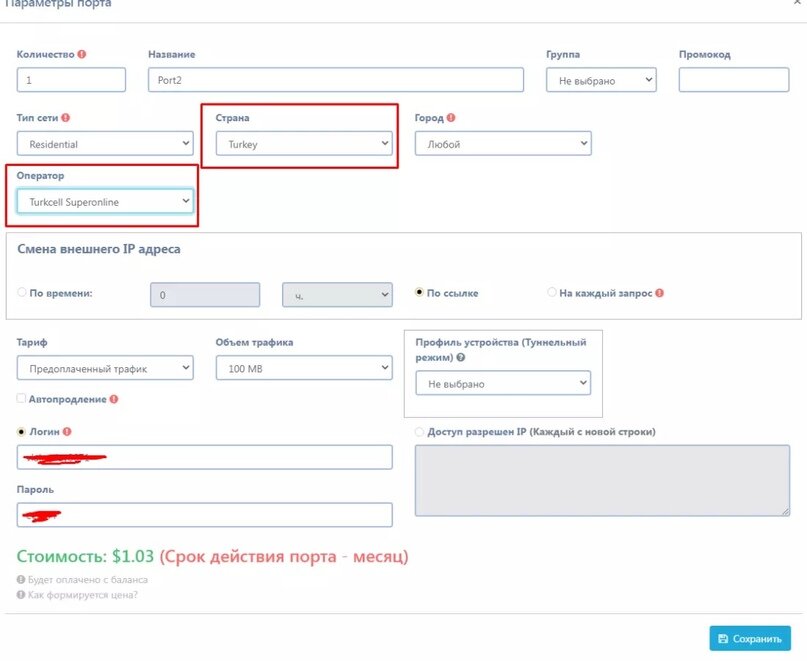Image resolution: width=807 pixels, height=661 pixels.
Task: Click the info icon before Как формируется цена
Action: [21, 595]
